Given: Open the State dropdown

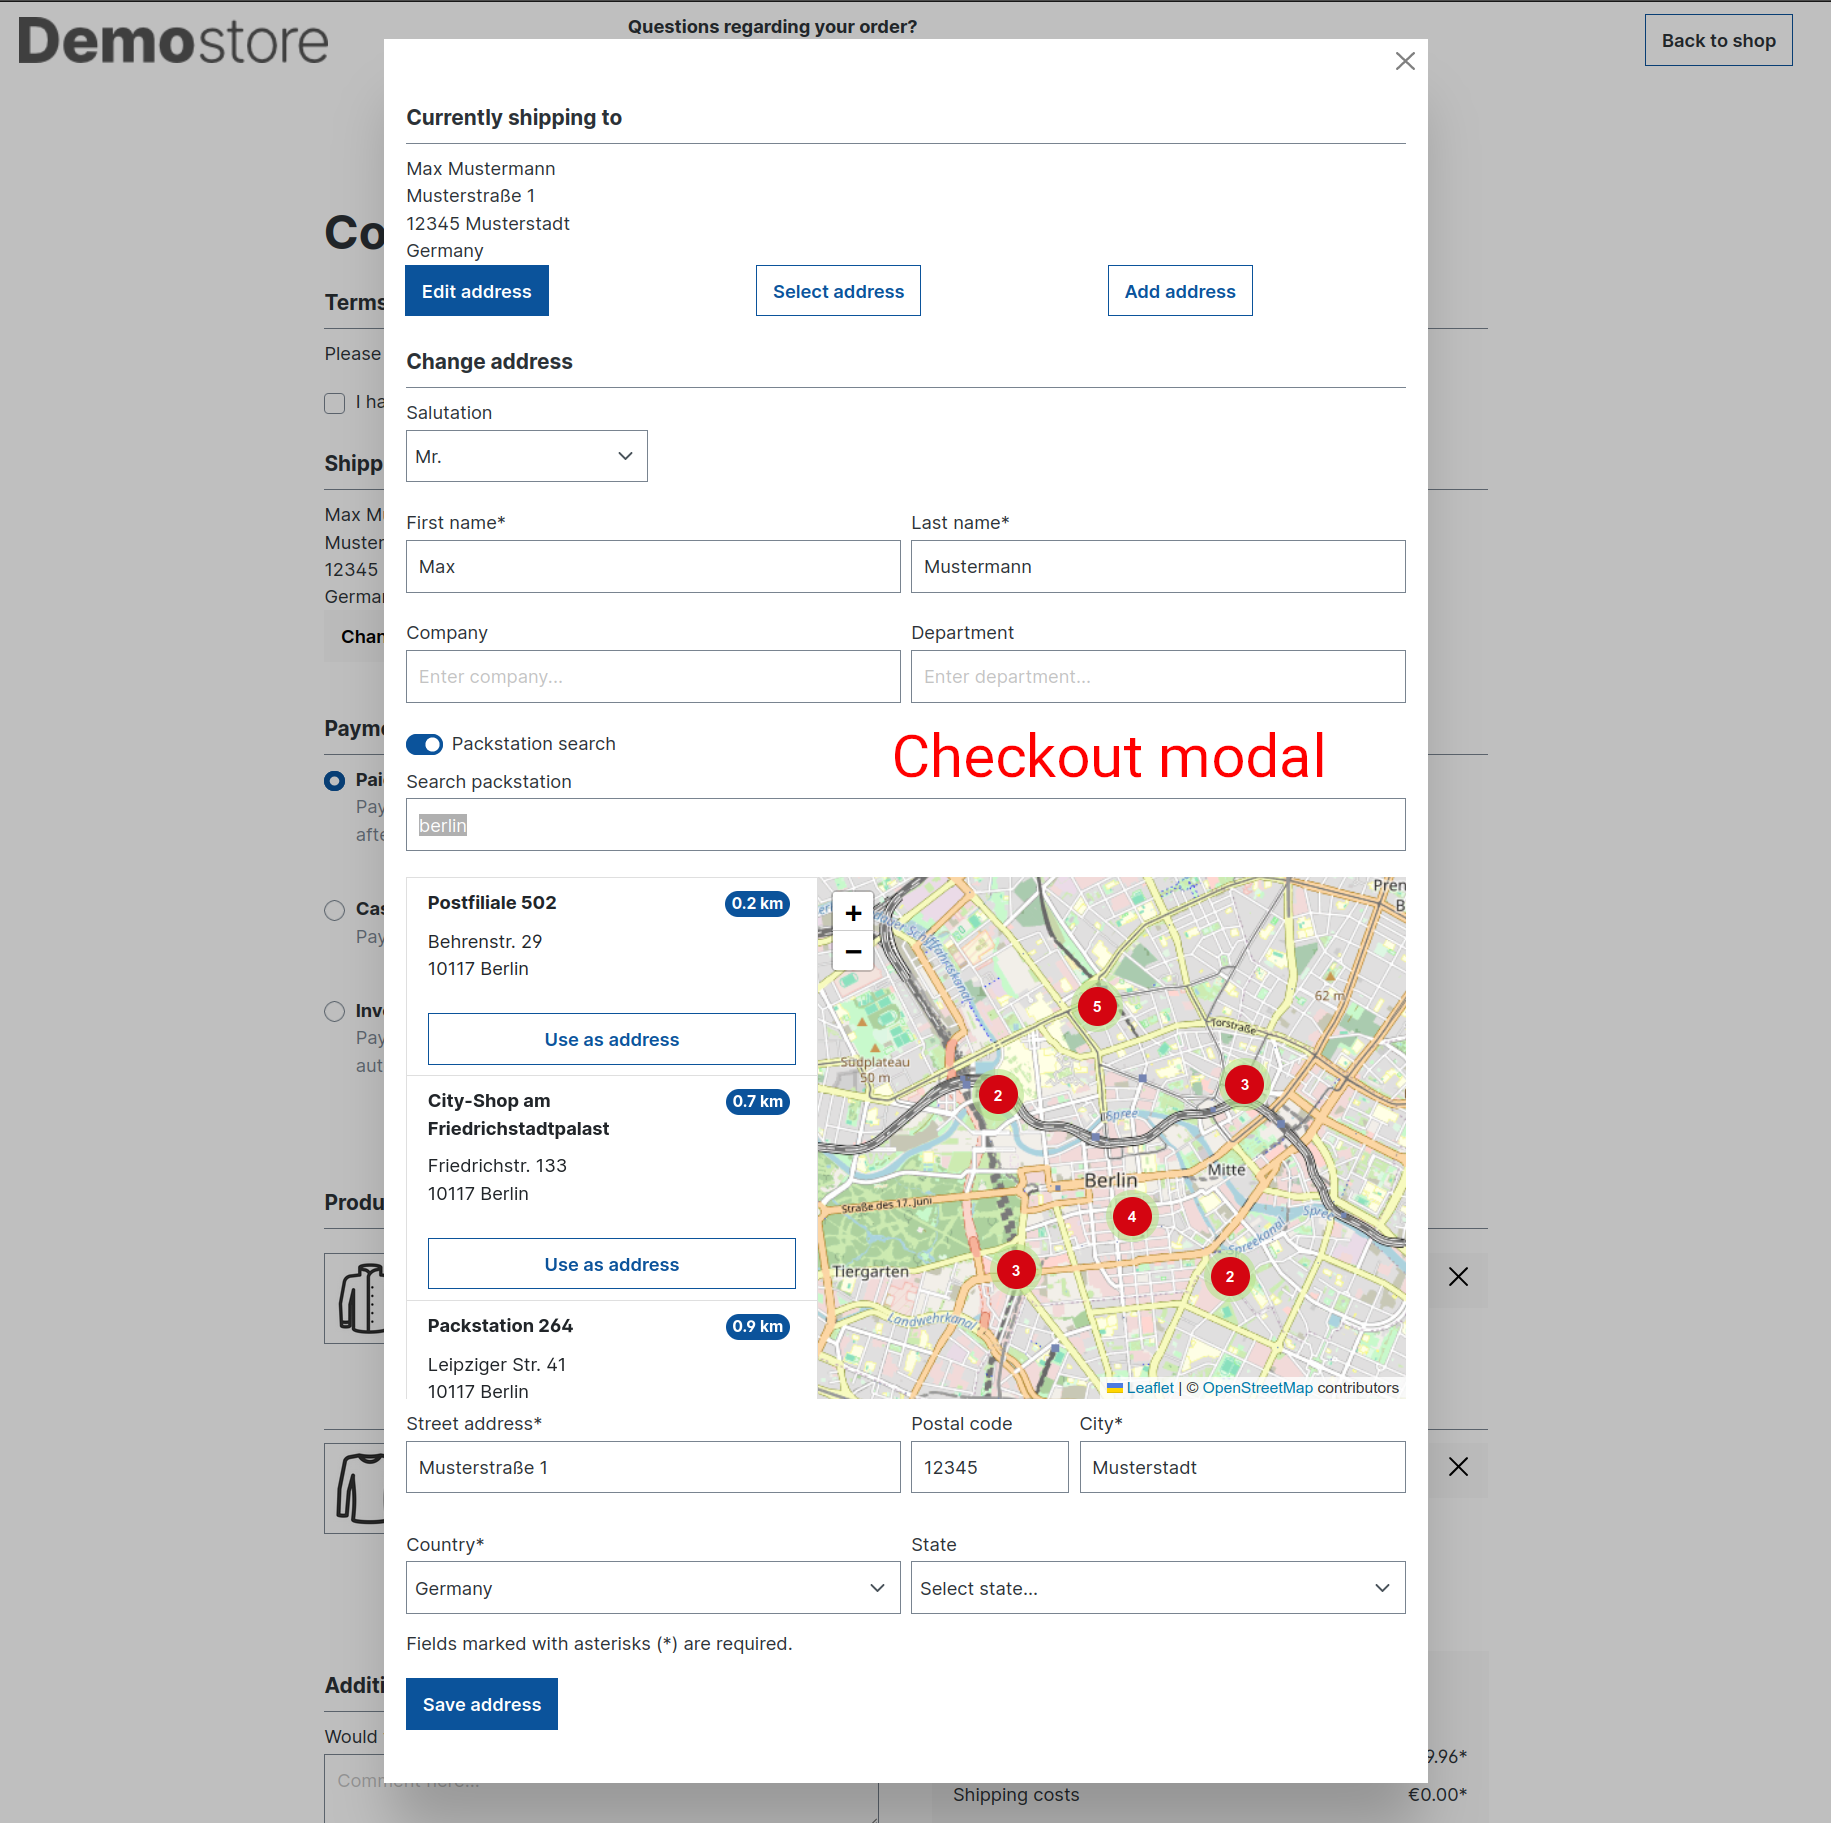Looking at the screenshot, I should coord(1158,1588).
